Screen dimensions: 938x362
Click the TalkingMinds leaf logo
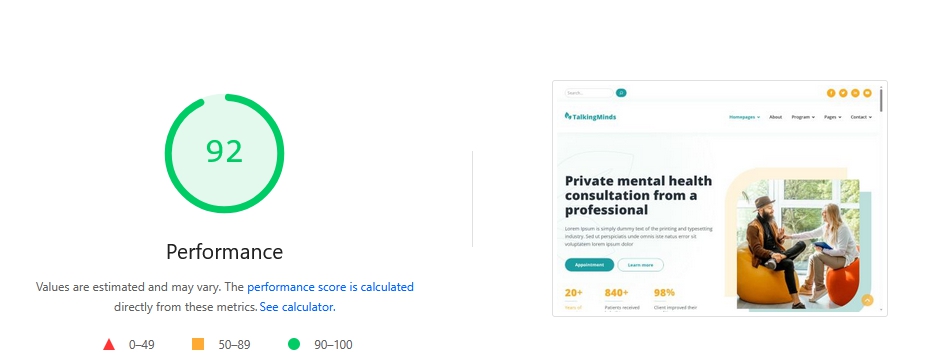click(590, 116)
